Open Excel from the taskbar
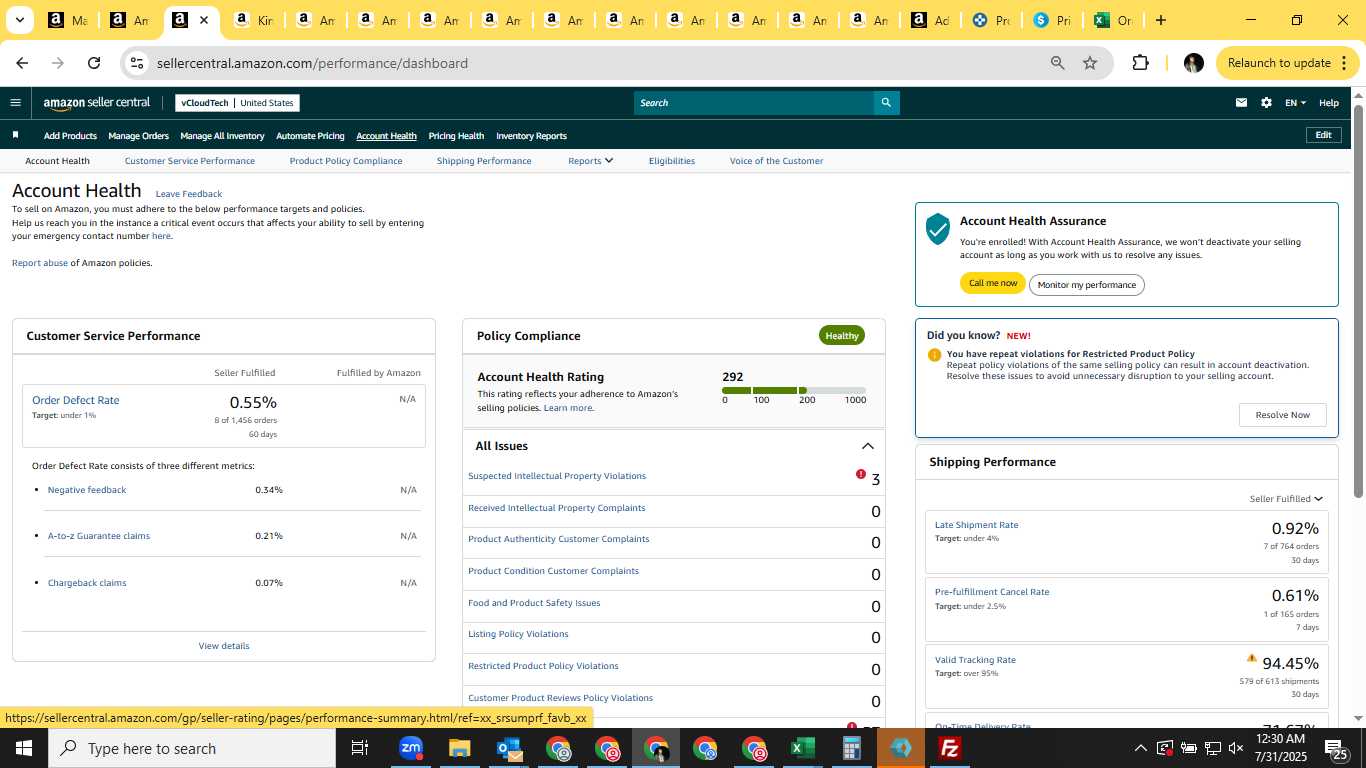The width and height of the screenshot is (1366, 768). tap(802, 748)
